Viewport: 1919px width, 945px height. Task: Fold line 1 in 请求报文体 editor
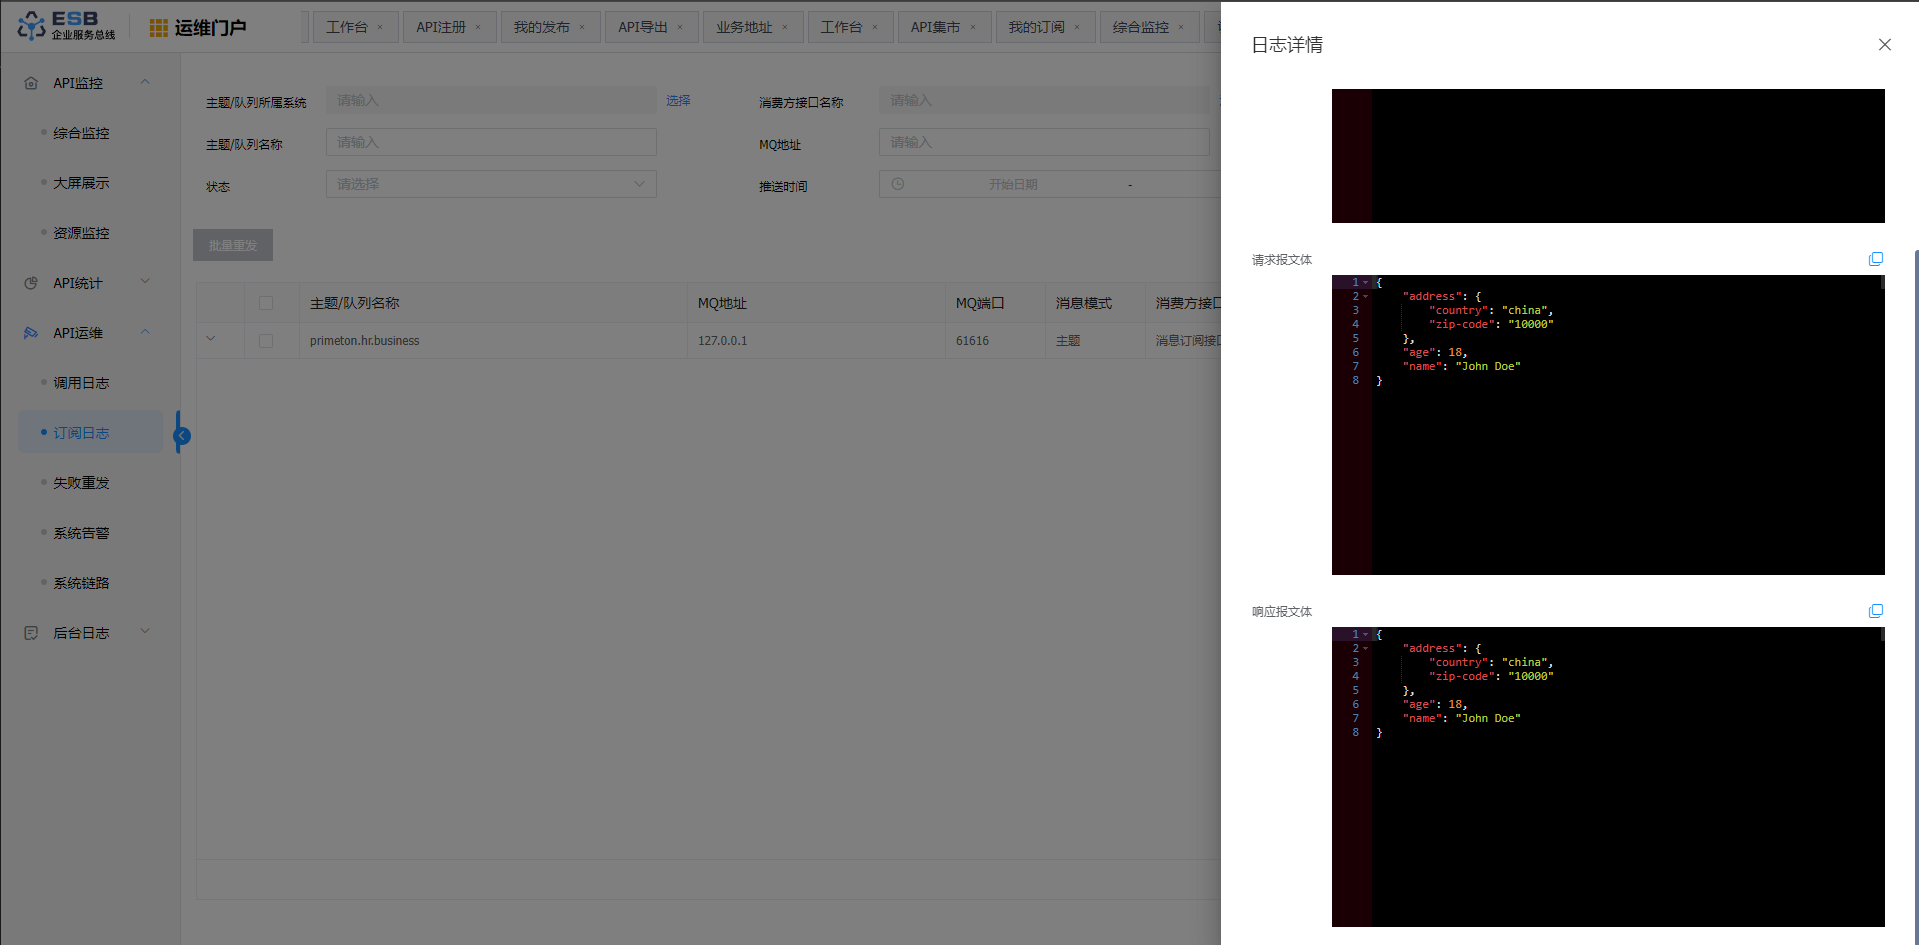[x=1365, y=283]
